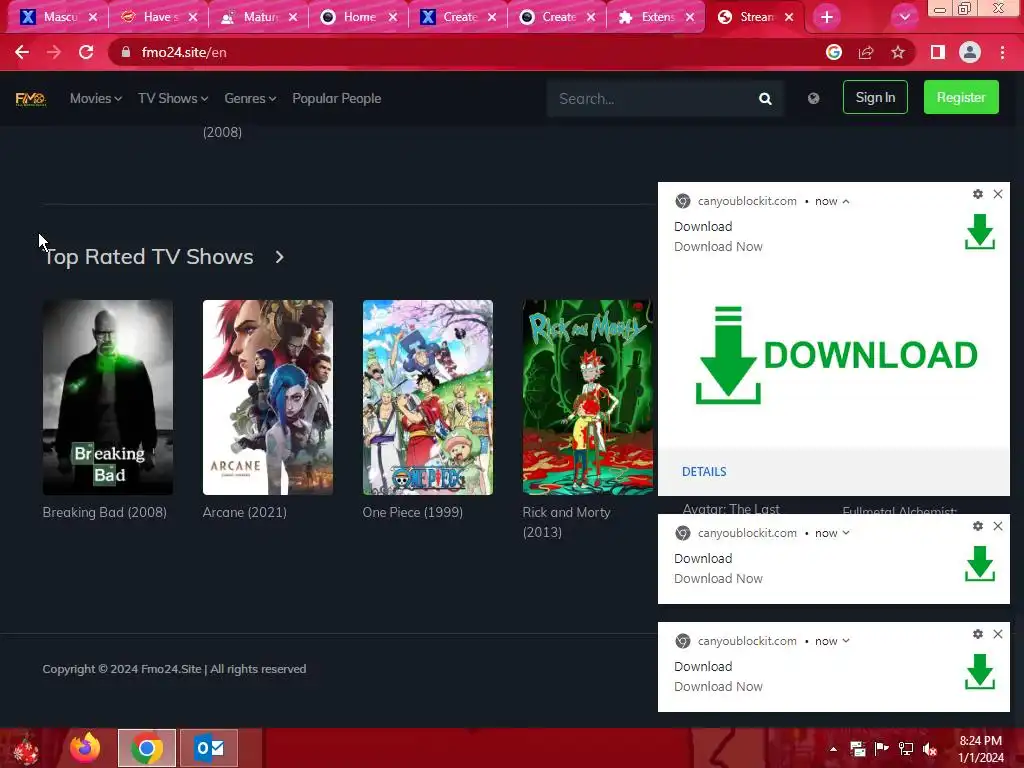
Task: Open Rick and Morty poster
Action: pyautogui.click(x=588, y=397)
